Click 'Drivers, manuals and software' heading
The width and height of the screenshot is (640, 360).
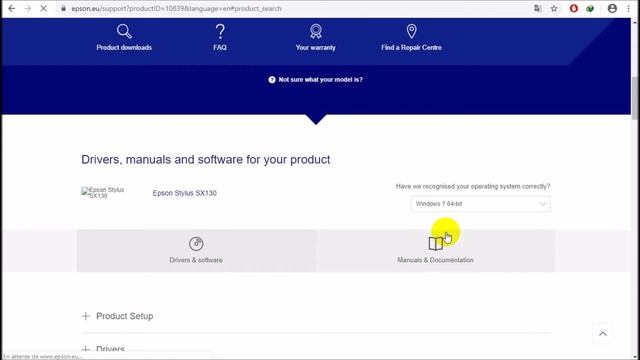(206, 160)
